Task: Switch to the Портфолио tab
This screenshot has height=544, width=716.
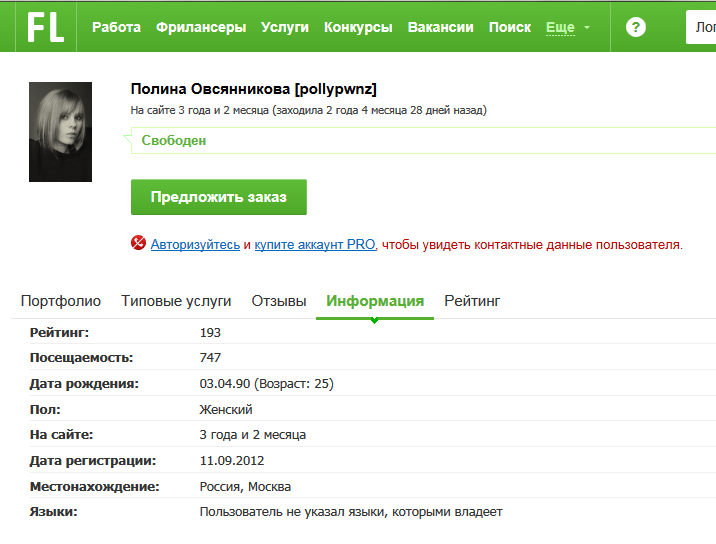Action: pos(61,301)
